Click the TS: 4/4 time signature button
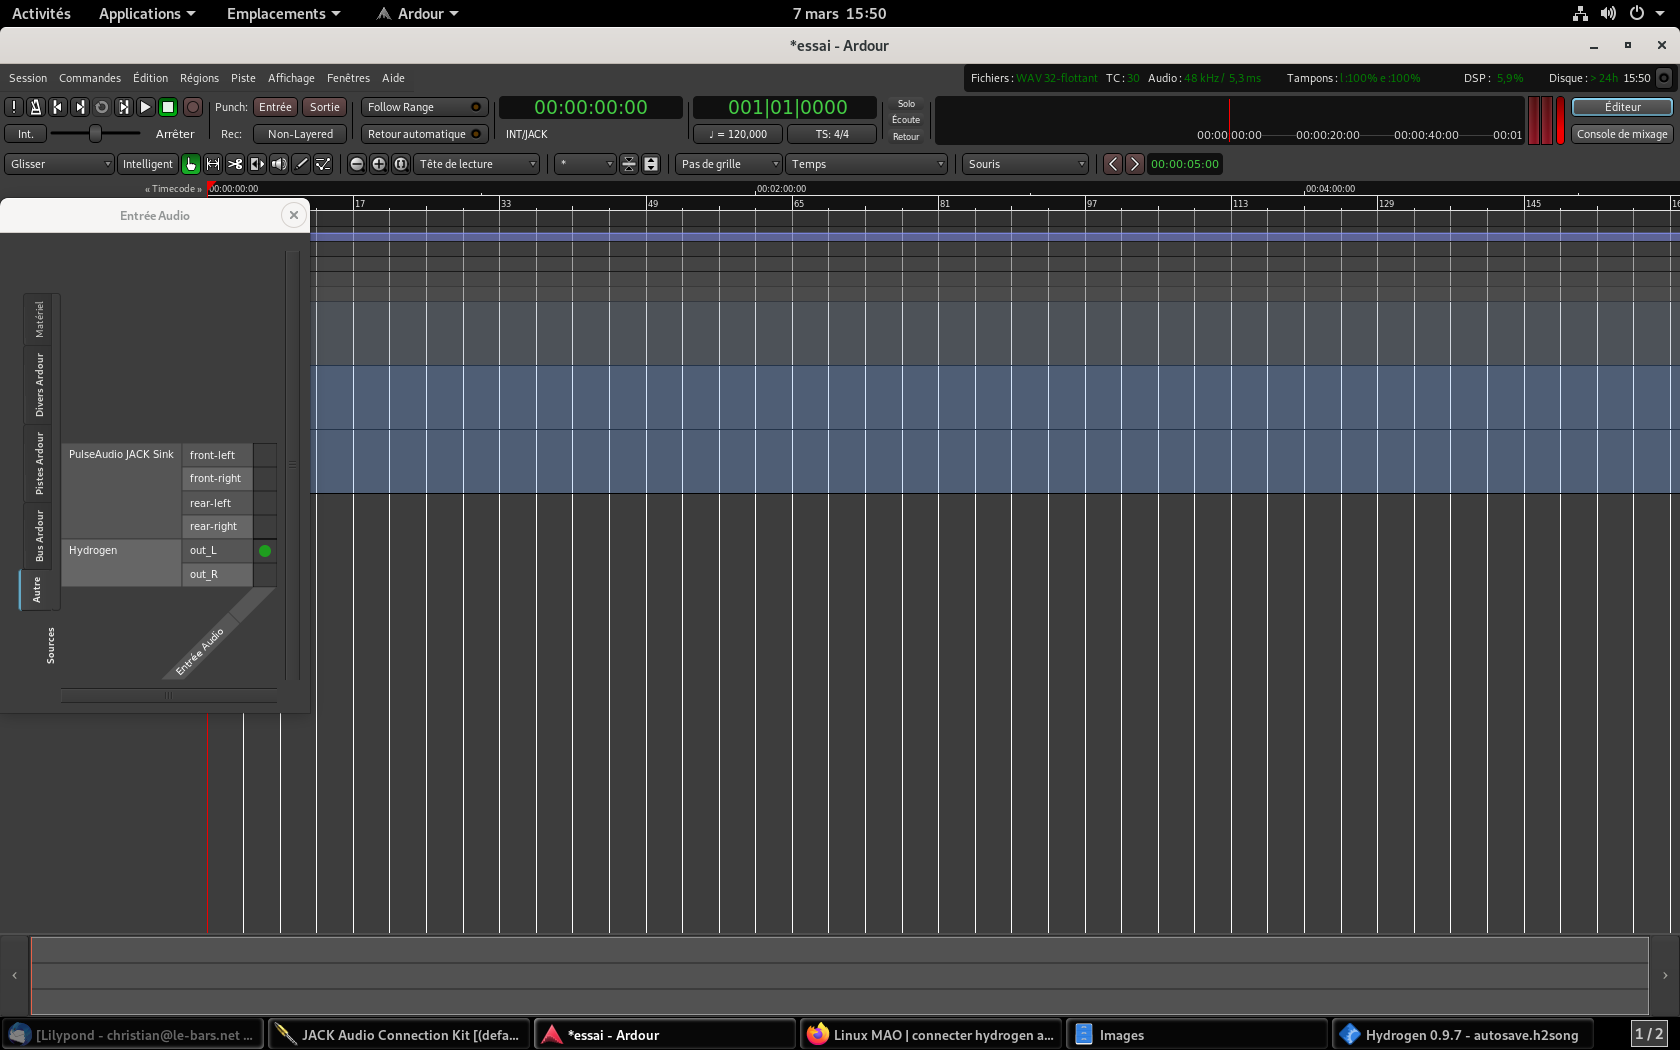1680x1050 pixels. pos(832,134)
